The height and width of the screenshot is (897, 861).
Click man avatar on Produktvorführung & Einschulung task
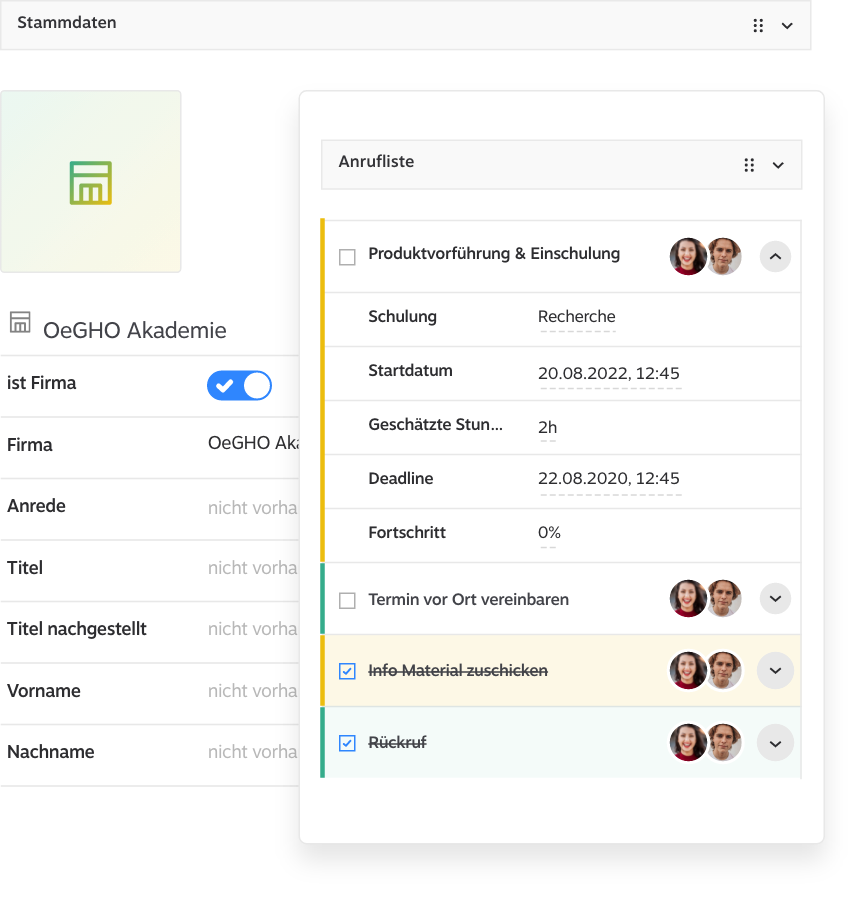tap(724, 256)
